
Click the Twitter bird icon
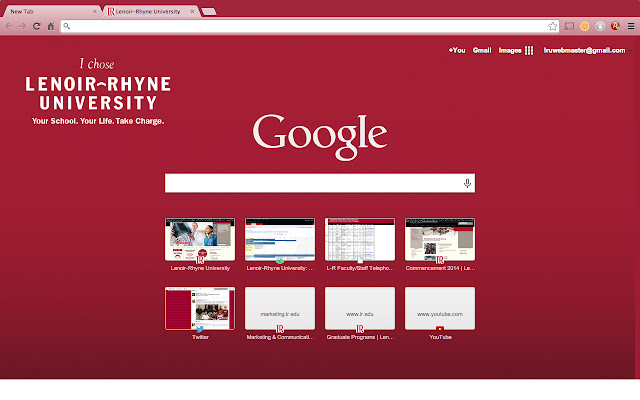tap(200, 329)
